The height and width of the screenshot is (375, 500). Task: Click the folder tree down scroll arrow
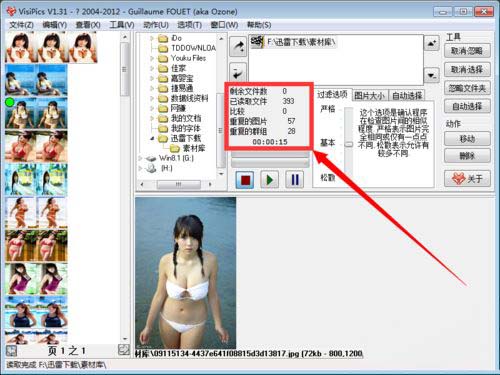click(x=221, y=174)
